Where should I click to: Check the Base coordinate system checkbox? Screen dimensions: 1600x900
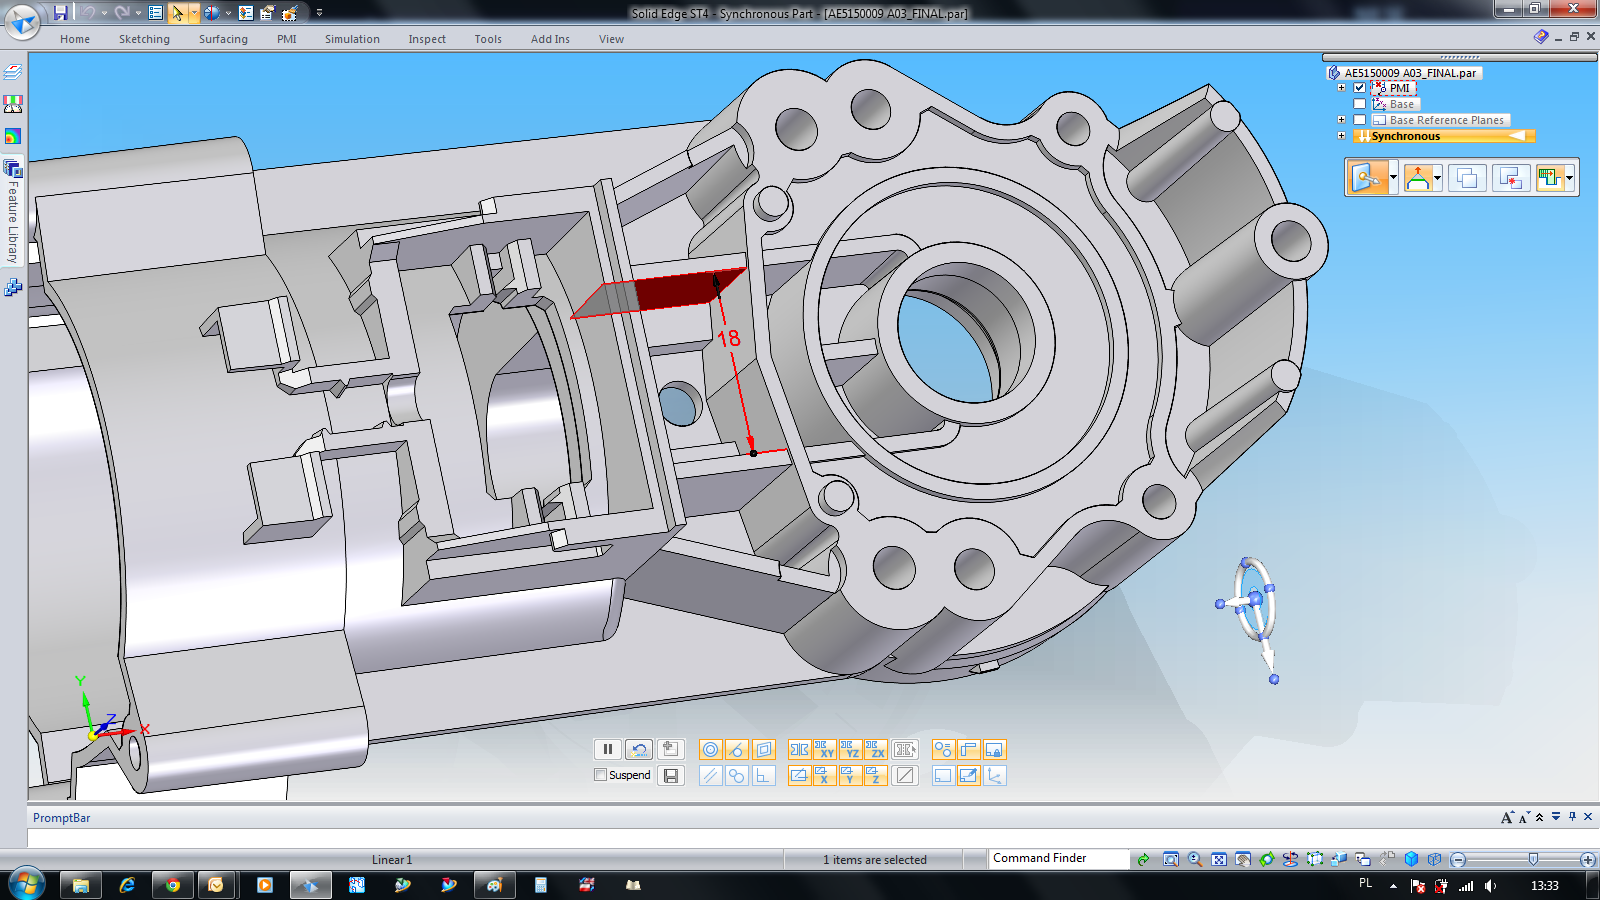click(x=1359, y=104)
